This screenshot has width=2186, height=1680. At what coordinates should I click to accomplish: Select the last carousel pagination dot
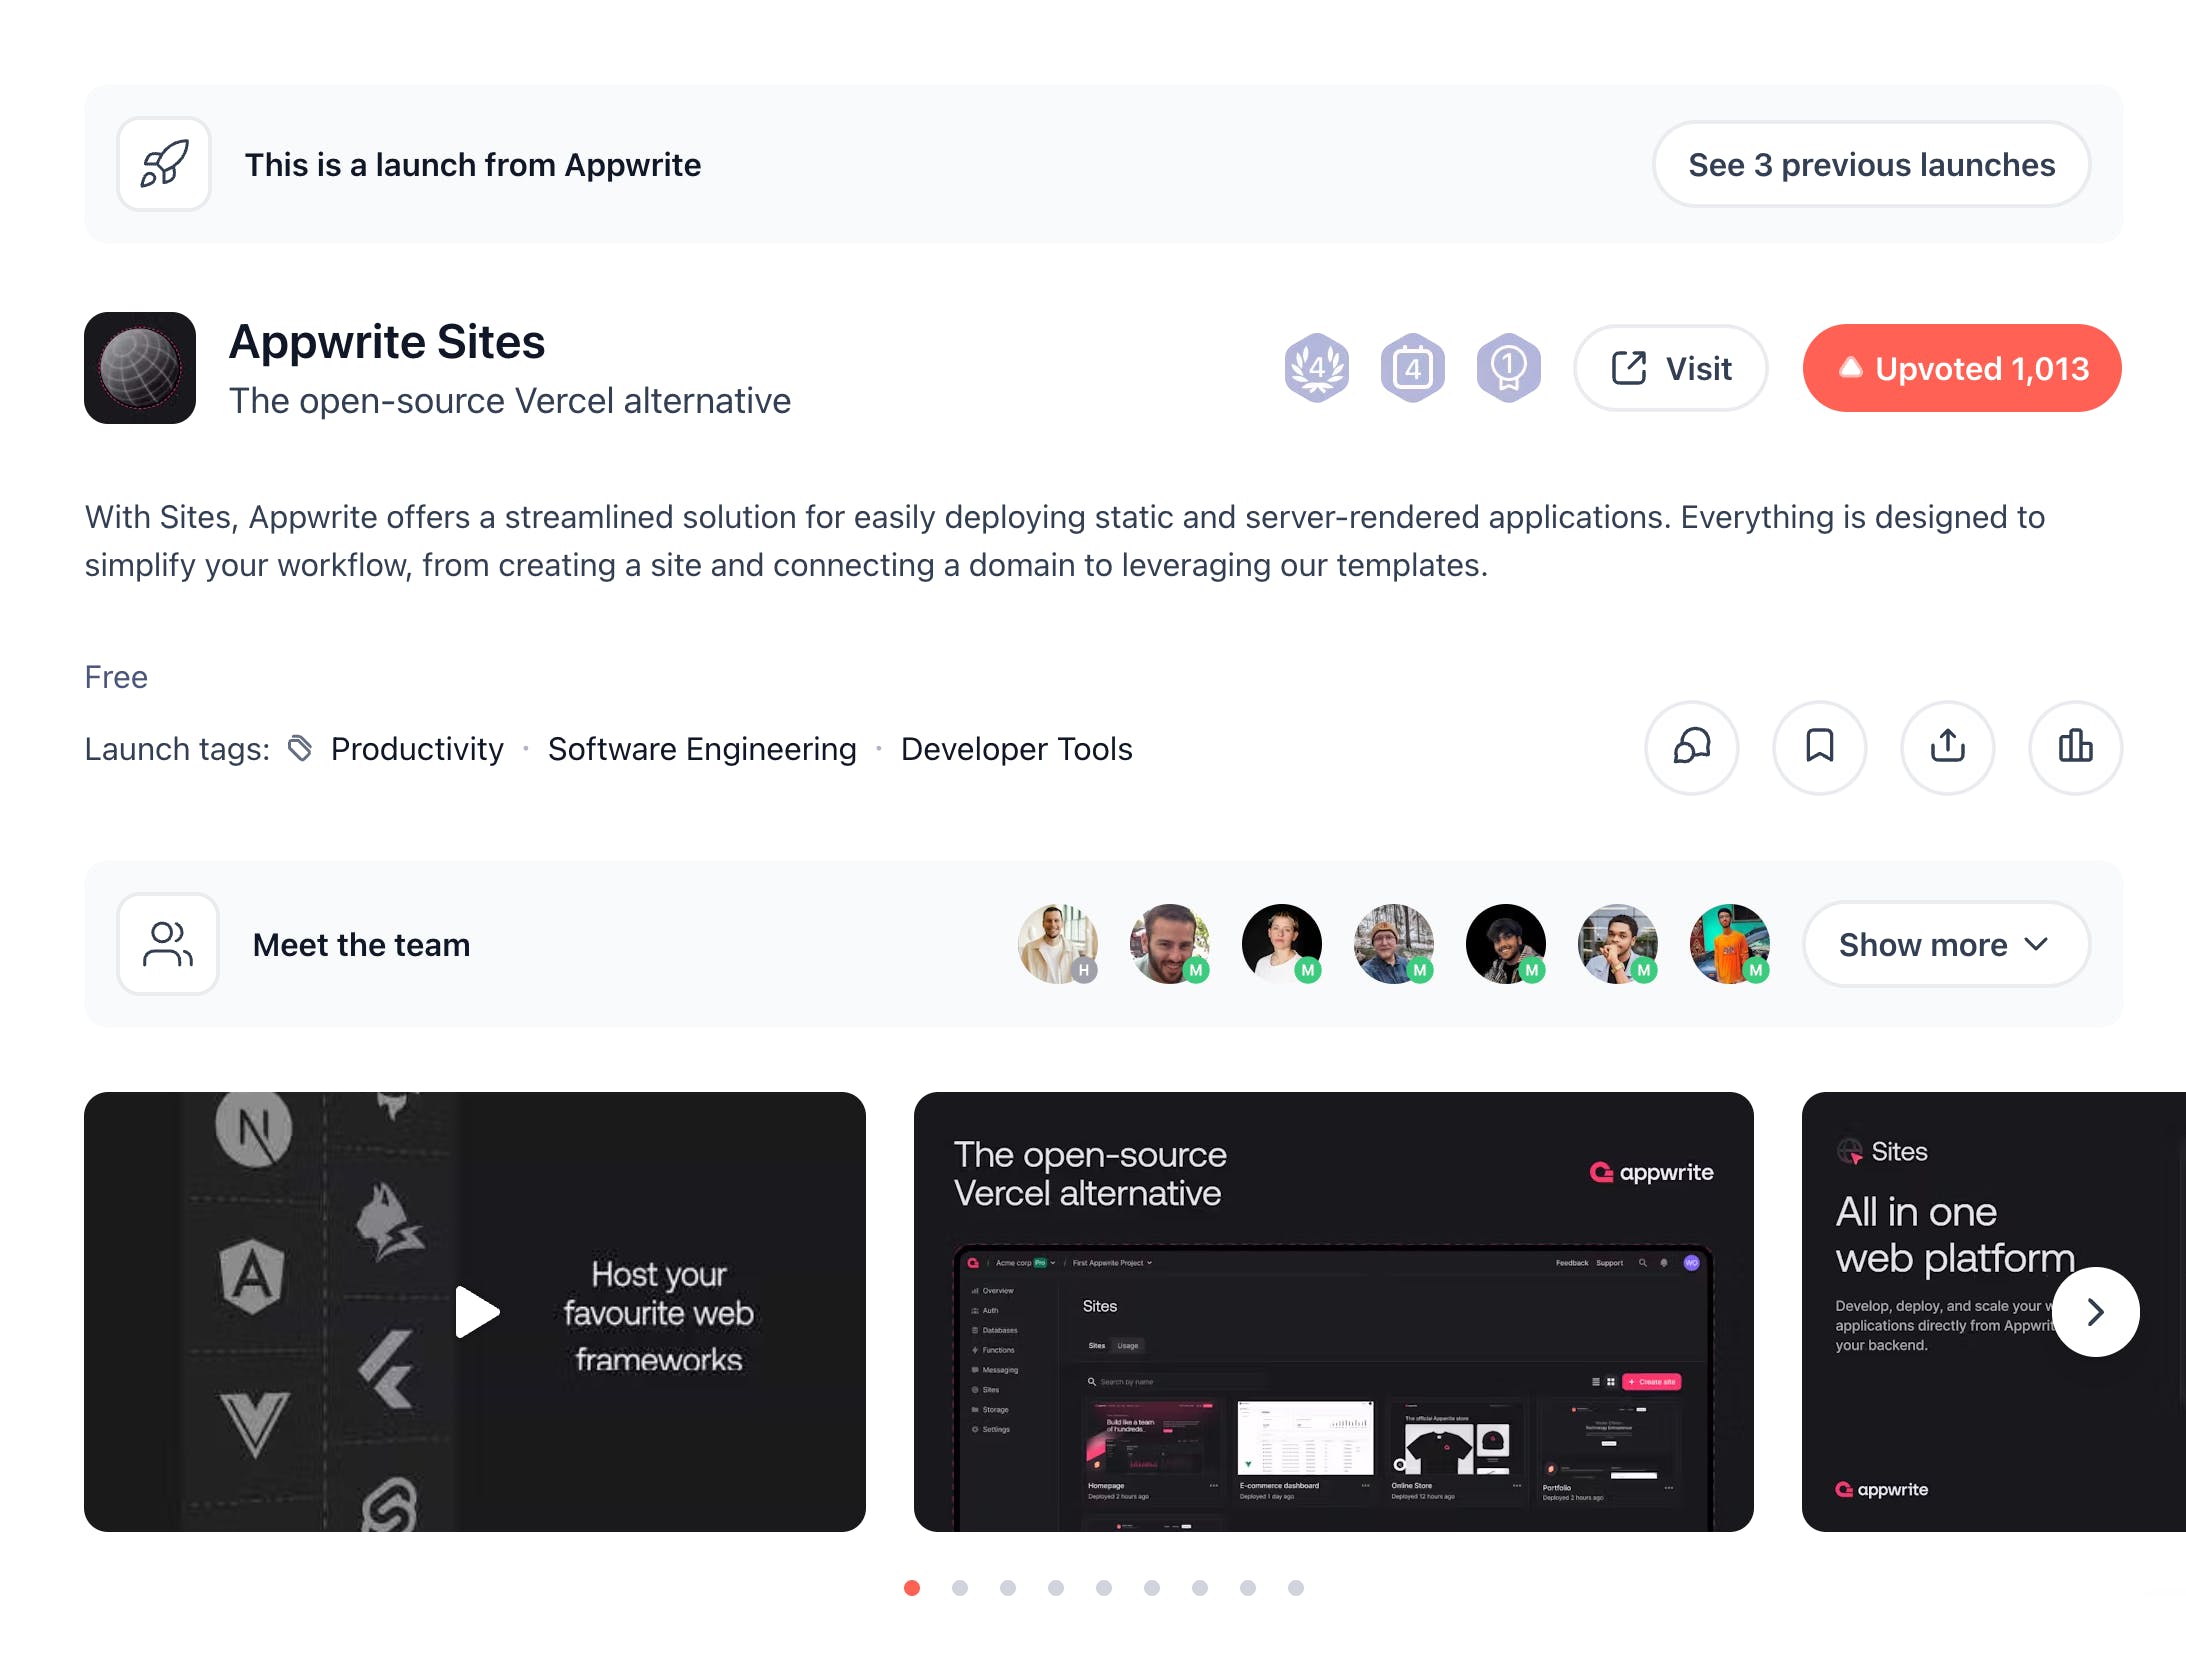(x=1296, y=1588)
